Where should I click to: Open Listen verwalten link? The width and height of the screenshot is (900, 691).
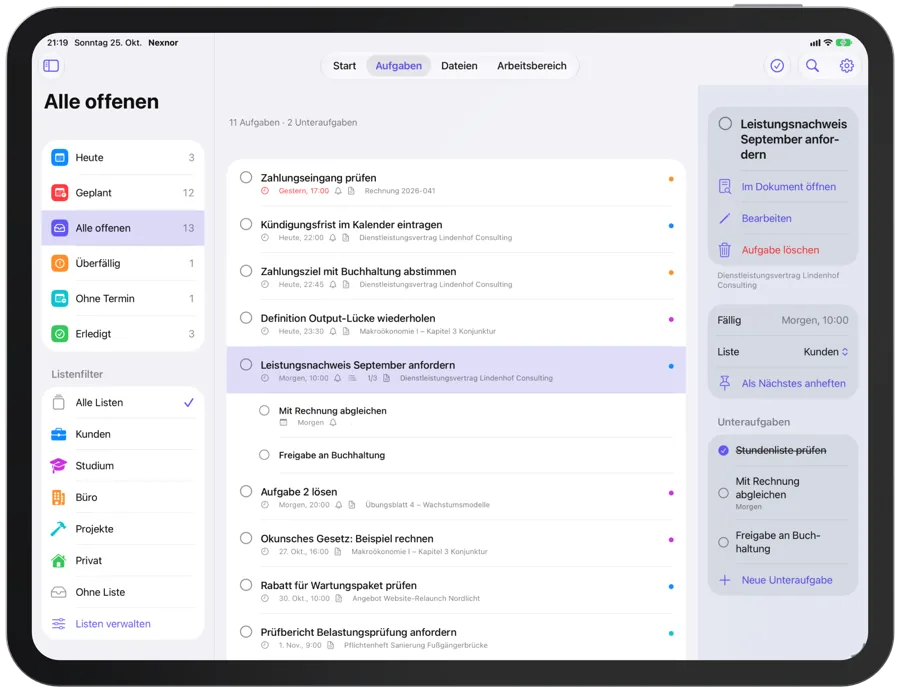(113, 624)
